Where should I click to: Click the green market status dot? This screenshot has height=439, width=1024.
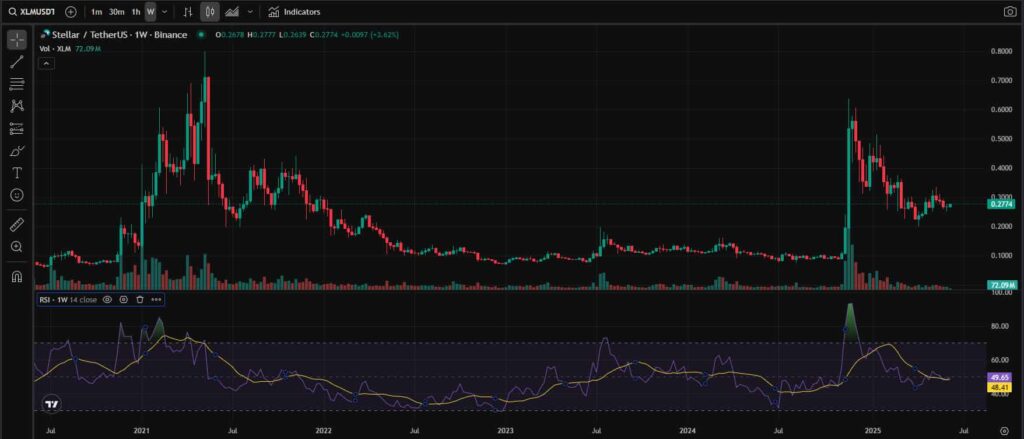[x=202, y=35]
